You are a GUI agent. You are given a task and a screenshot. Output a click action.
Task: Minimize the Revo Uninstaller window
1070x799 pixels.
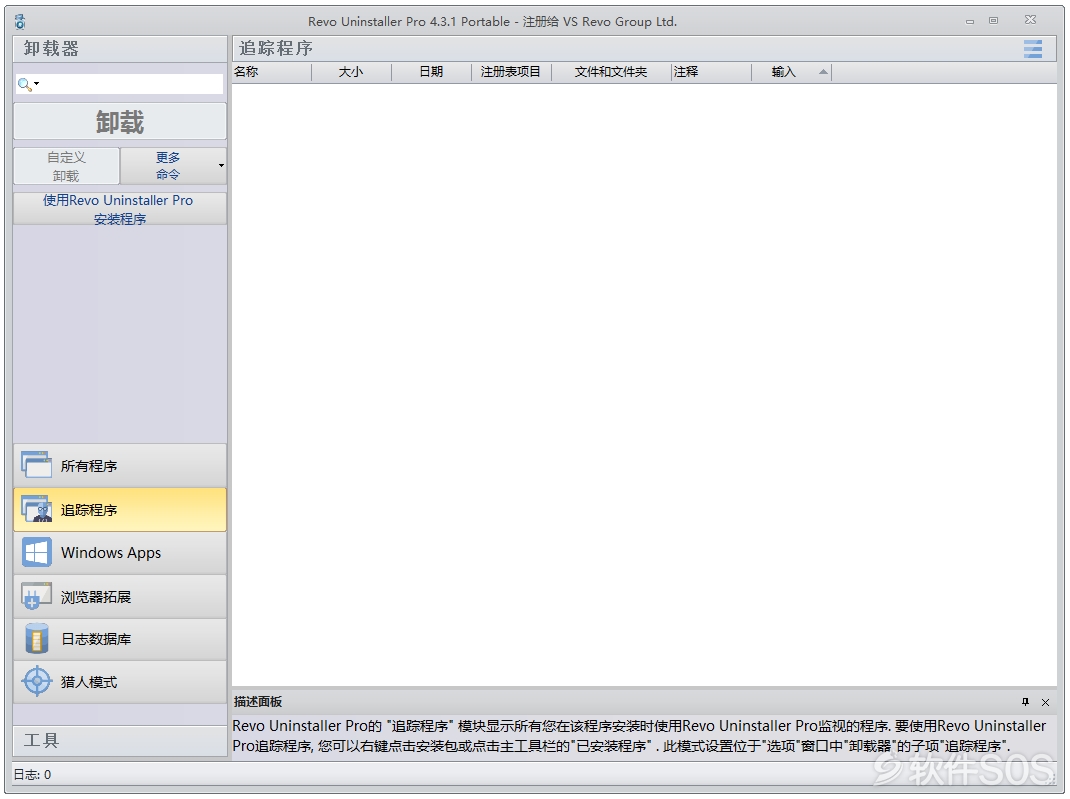click(x=970, y=21)
